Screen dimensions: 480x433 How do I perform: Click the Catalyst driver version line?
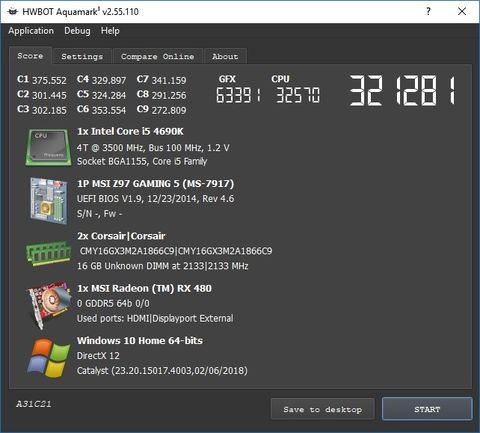point(162,371)
